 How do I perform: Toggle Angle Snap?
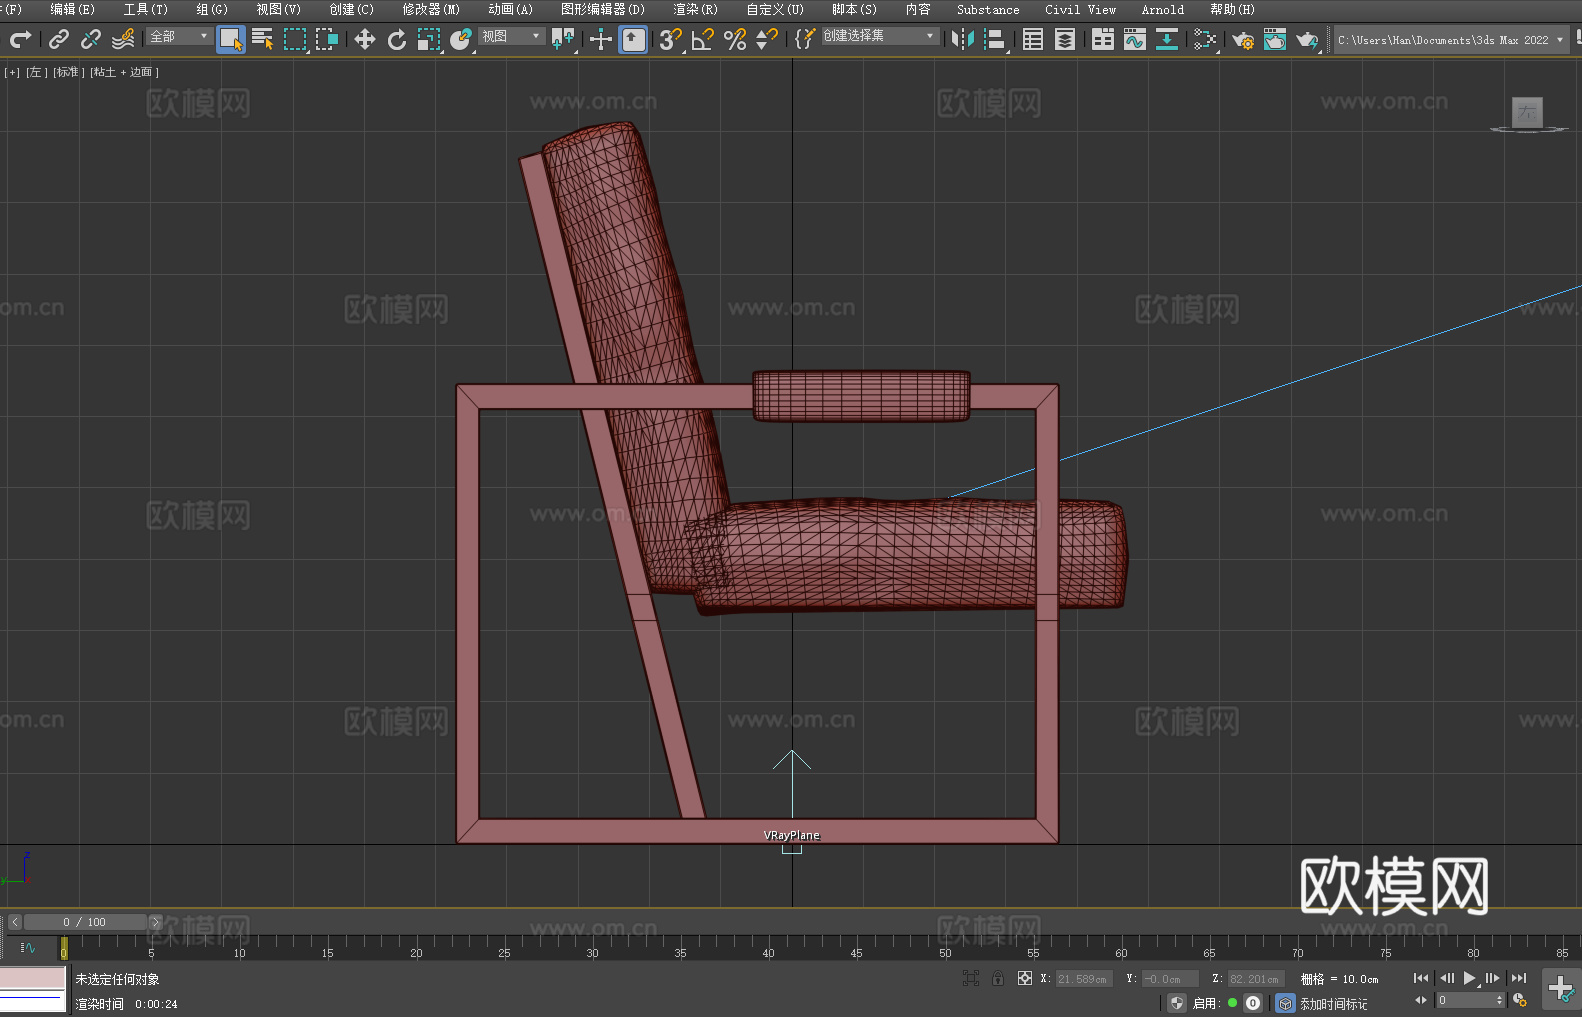coord(703,39)
